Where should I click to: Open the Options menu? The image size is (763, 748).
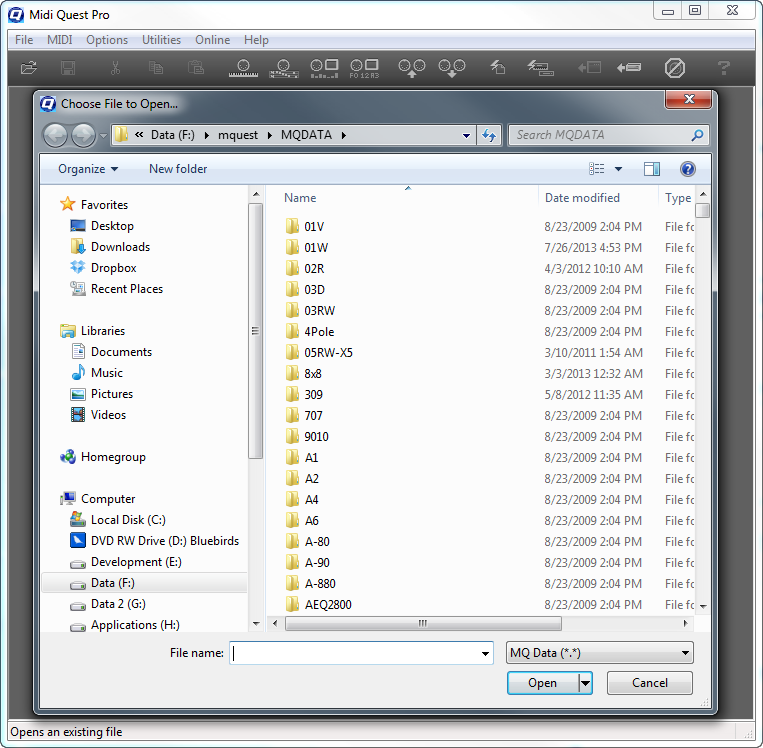(x=107, y=40)
